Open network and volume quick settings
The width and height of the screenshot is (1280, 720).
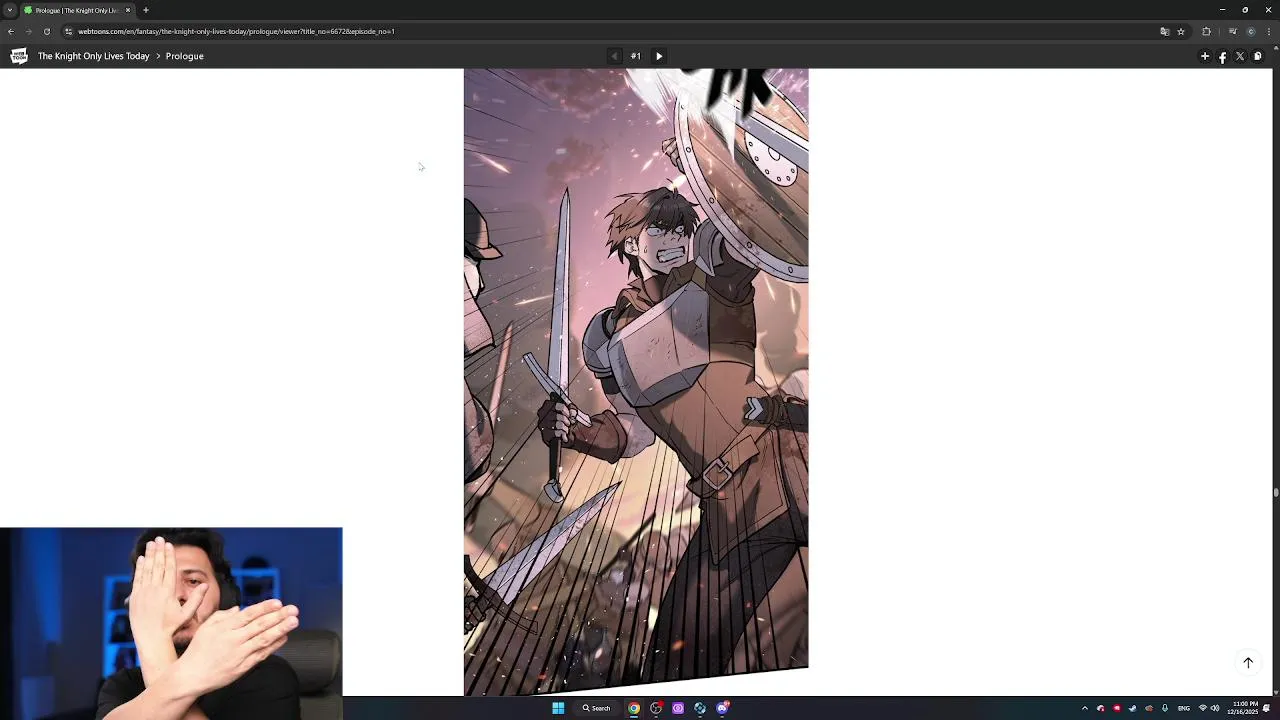tap(1209, 708)
